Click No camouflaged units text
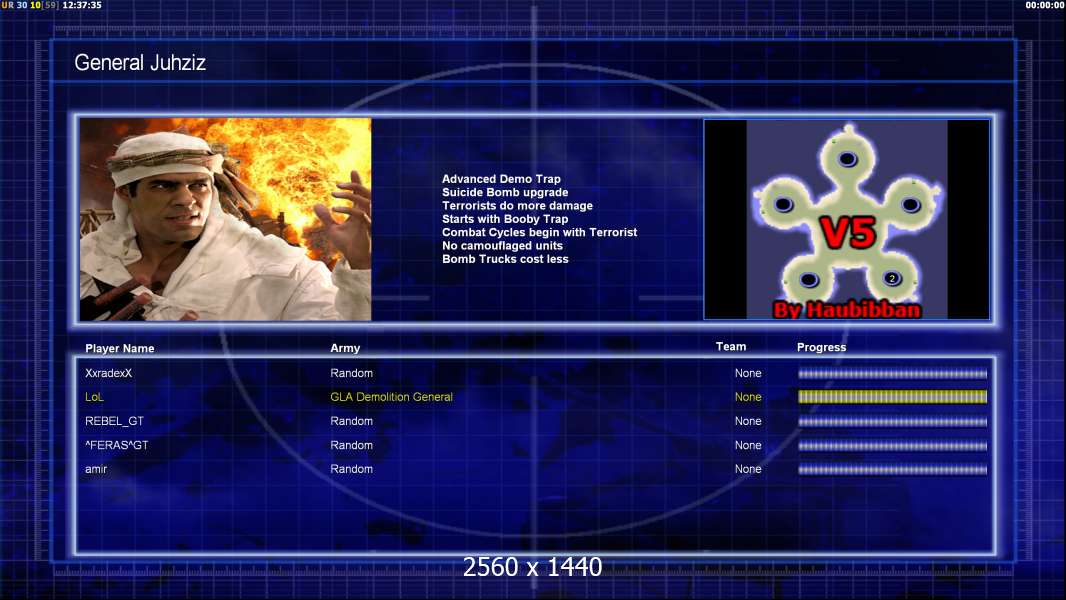The height and width of the screenshot is (600, 1066). 502,245
